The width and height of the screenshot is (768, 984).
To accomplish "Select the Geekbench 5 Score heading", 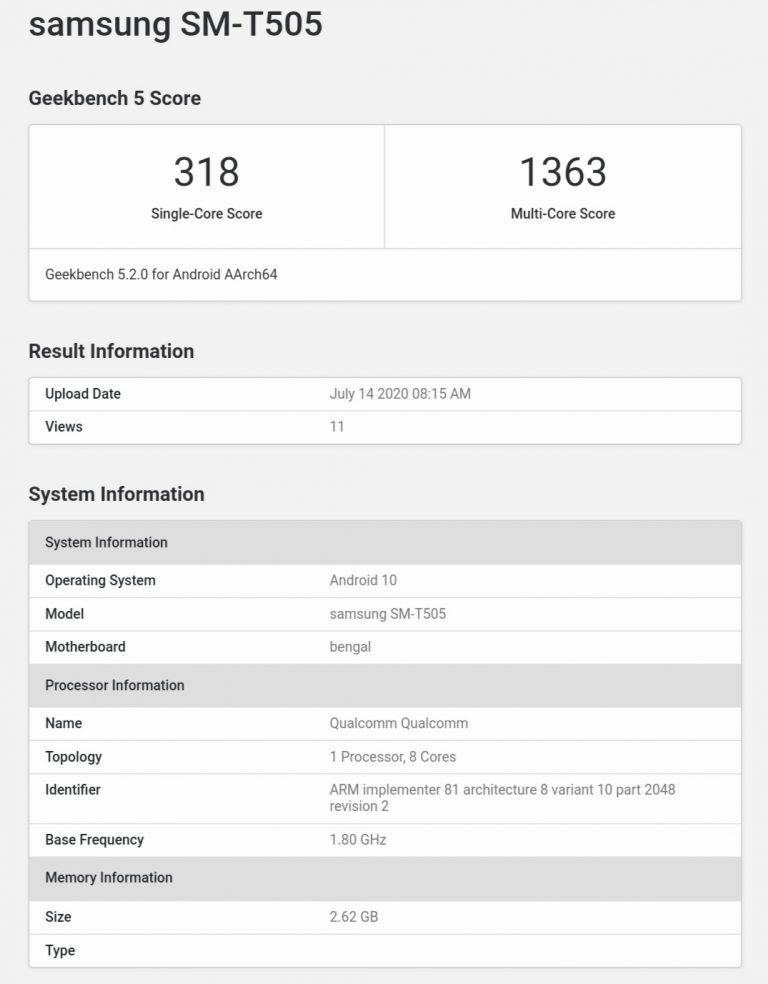I will click(x=115, y=99).
